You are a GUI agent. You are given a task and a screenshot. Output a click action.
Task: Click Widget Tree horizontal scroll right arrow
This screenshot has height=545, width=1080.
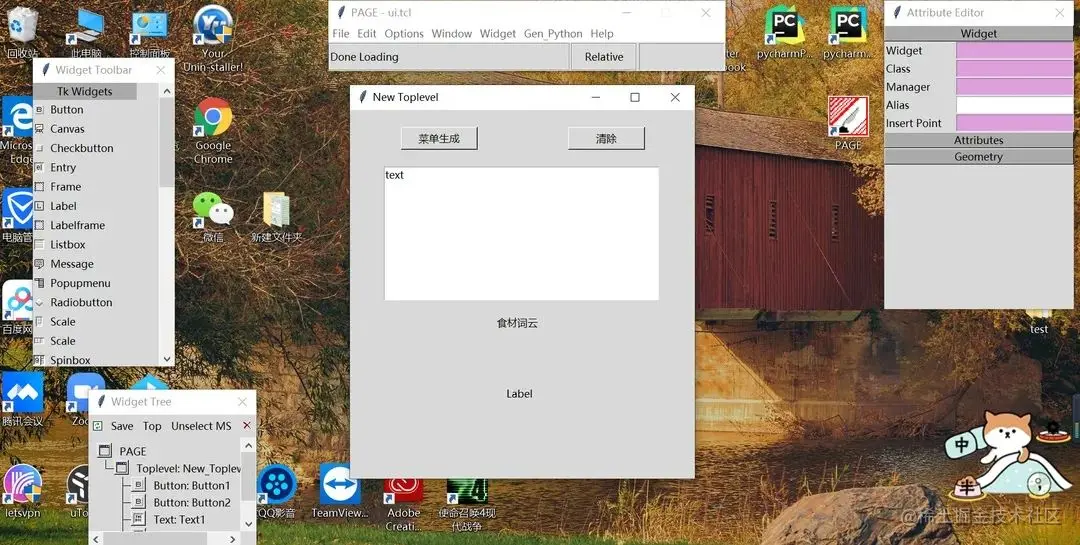click(233, 539)
